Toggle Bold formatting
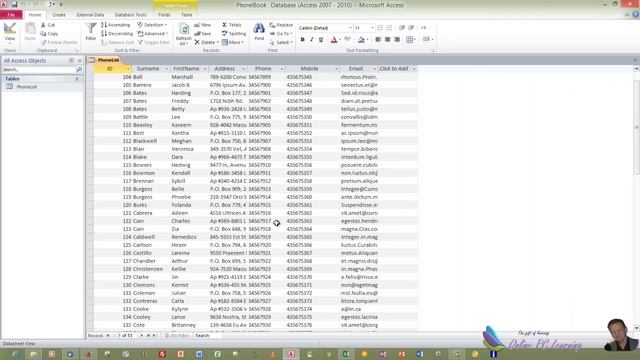The image size is (640, 360). tap(302, 40)
